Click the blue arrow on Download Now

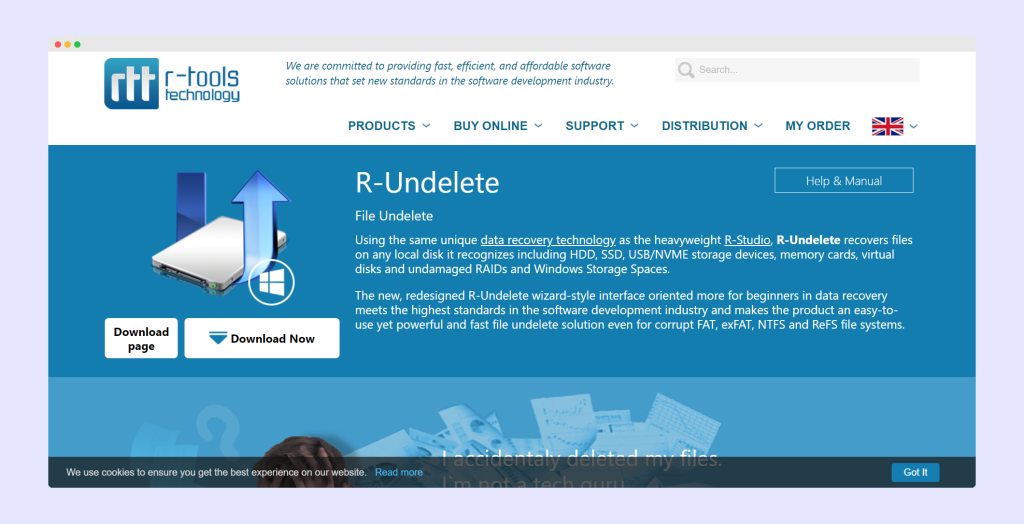pos(217,338)
